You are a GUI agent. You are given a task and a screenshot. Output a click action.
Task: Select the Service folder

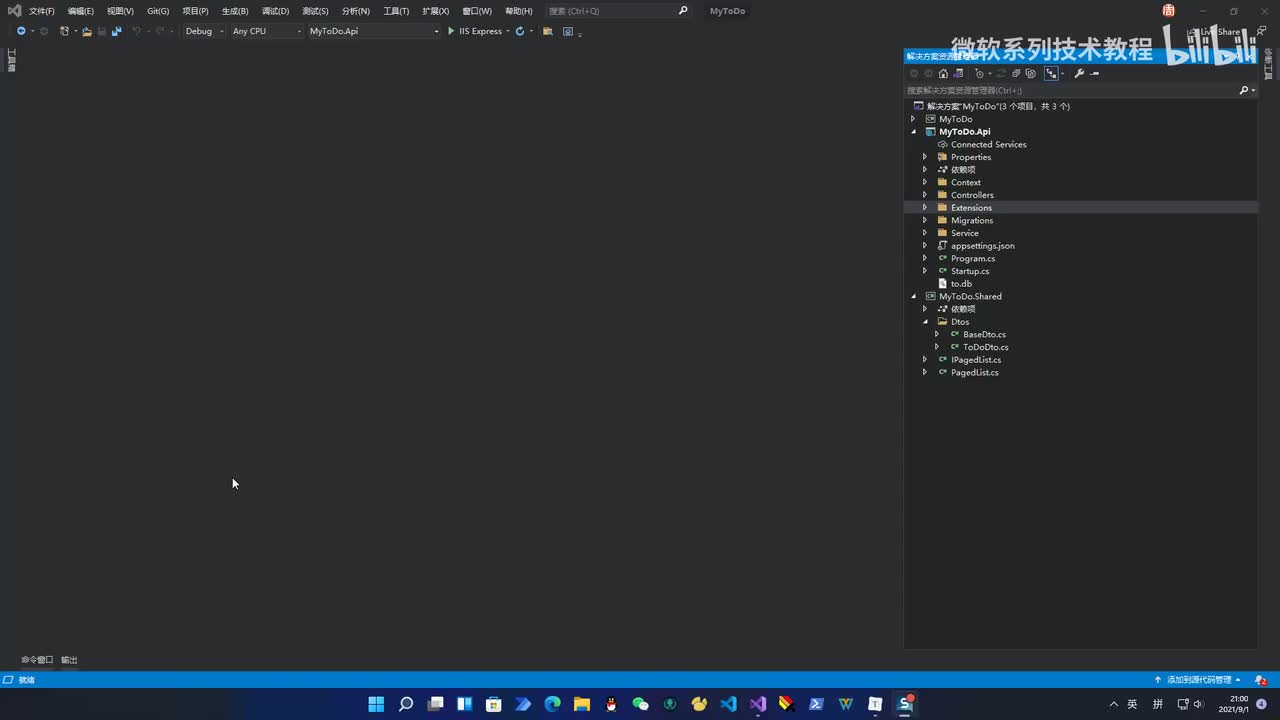point(964,233)
